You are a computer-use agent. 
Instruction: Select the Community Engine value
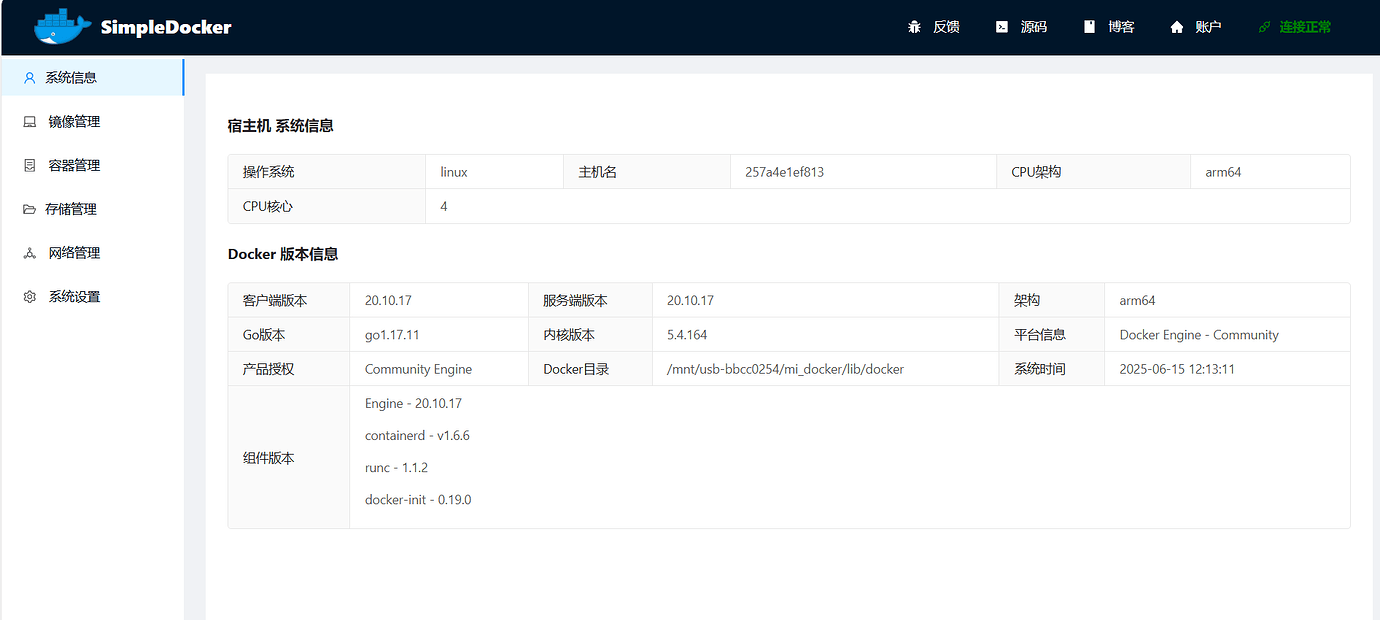pyautogui.click(x=439, y=369)
